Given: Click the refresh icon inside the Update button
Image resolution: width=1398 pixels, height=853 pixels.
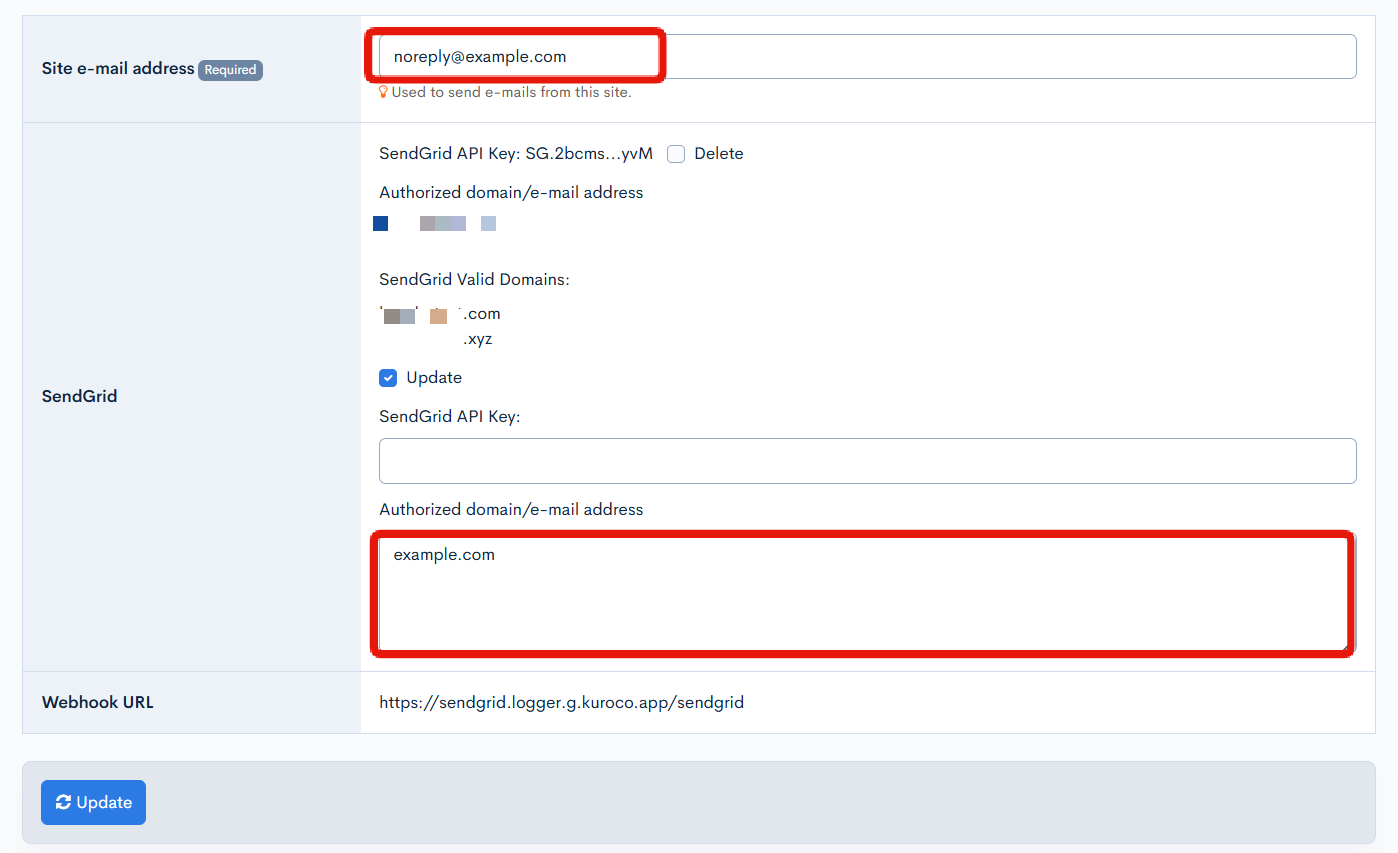Looking at the screenshot, I should (63, 802).
